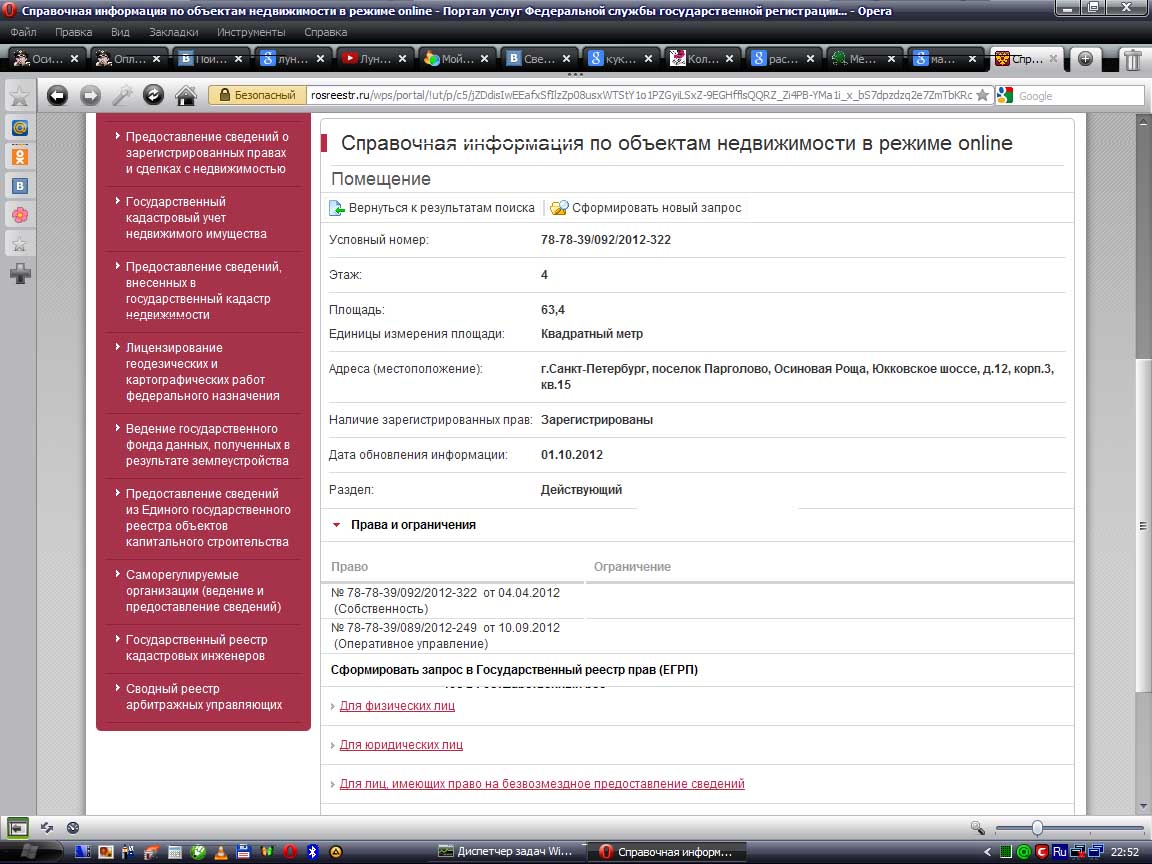This screenshot has width=1152, height=864.
Task: Expand 'Для юридических лиц' section
Action: click(401, 745)
